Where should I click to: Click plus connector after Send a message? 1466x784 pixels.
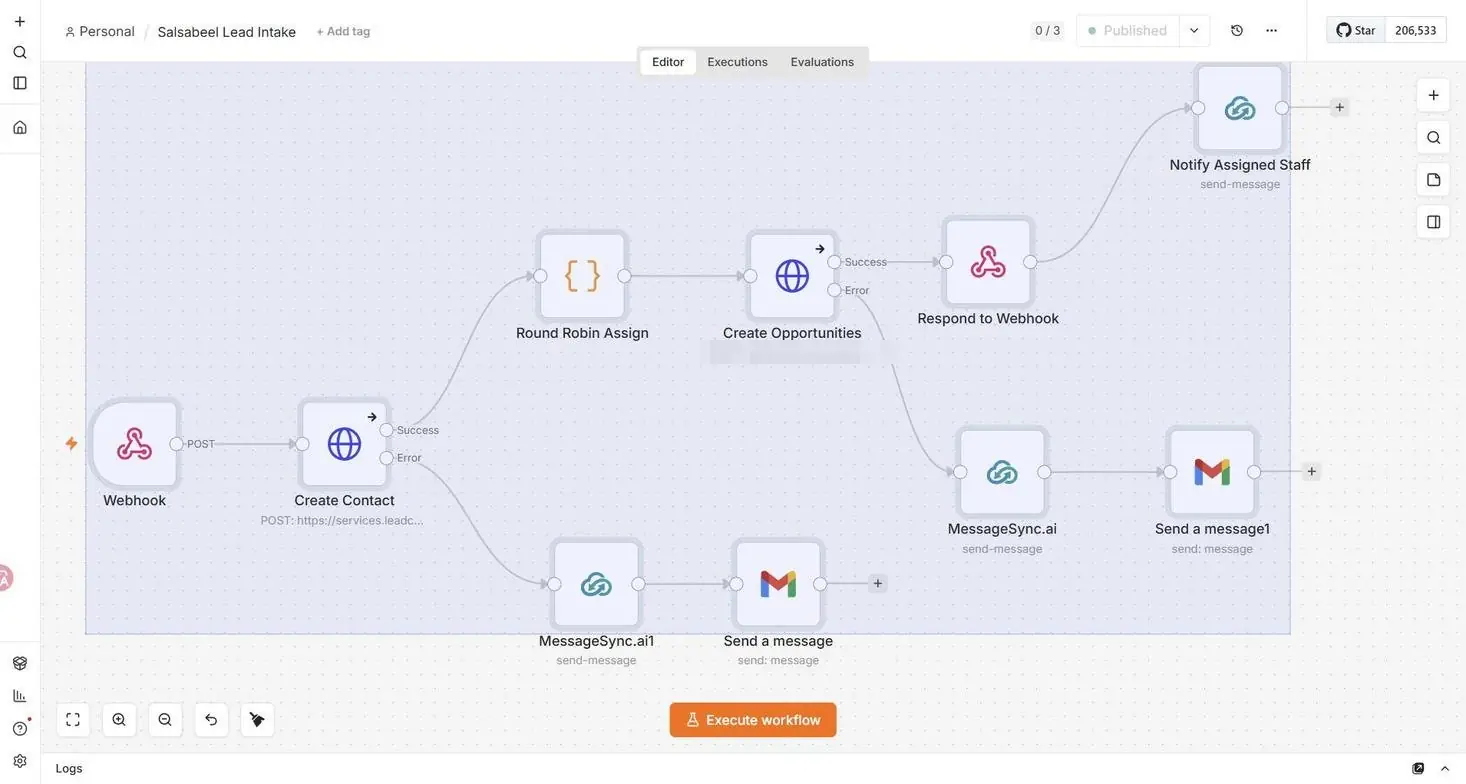(878, 584)
